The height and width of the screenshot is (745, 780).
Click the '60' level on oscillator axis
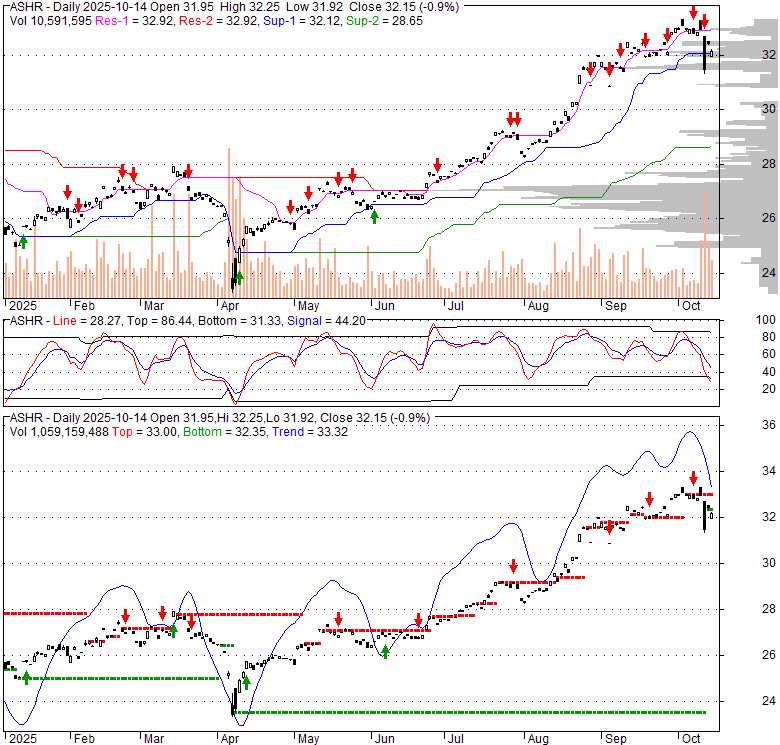pyautogui.click(x=769, y=354)
